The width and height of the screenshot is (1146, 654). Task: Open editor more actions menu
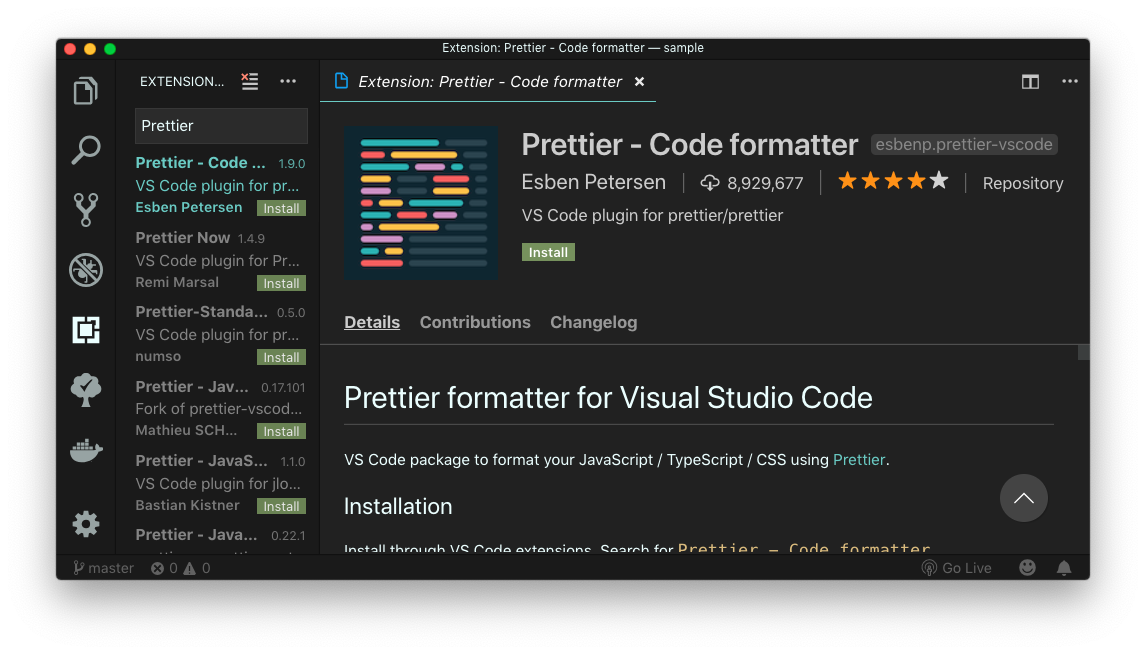coord(1069,81)
